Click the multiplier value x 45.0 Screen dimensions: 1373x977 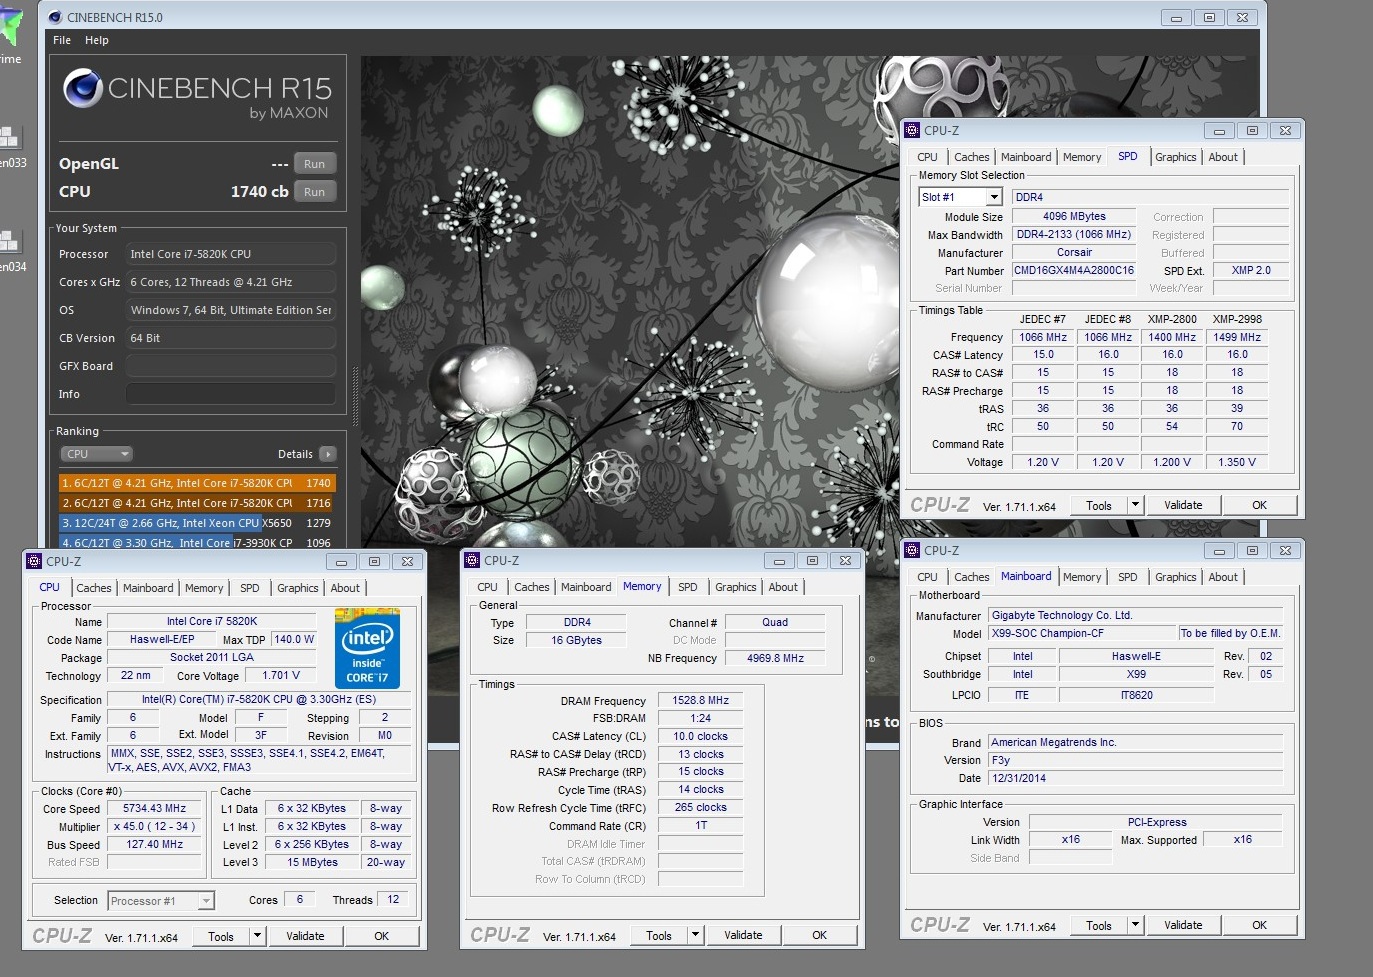click(x=154, y=826)
